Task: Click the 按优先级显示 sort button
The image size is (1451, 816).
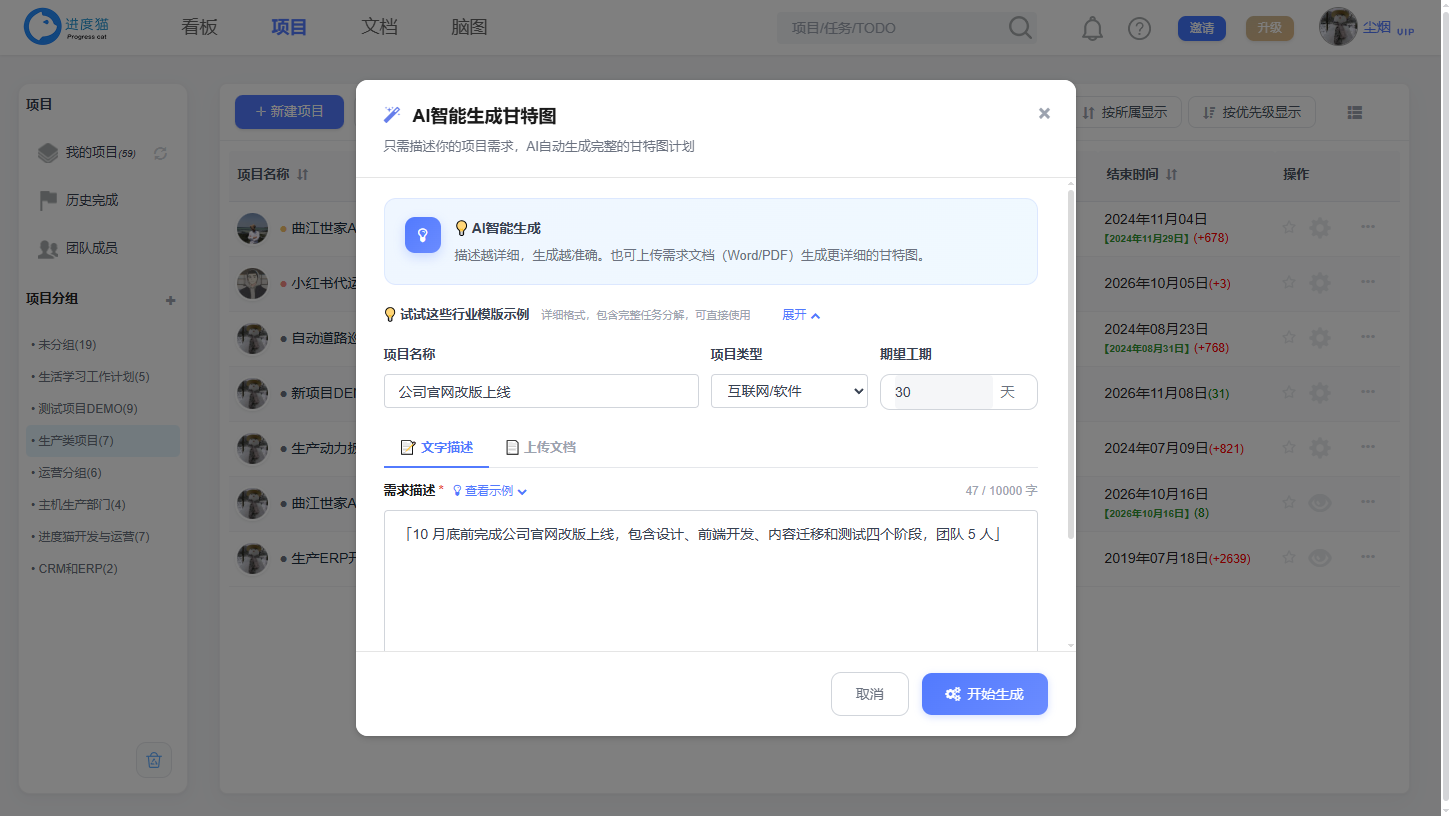Action: coord(1251,112)
